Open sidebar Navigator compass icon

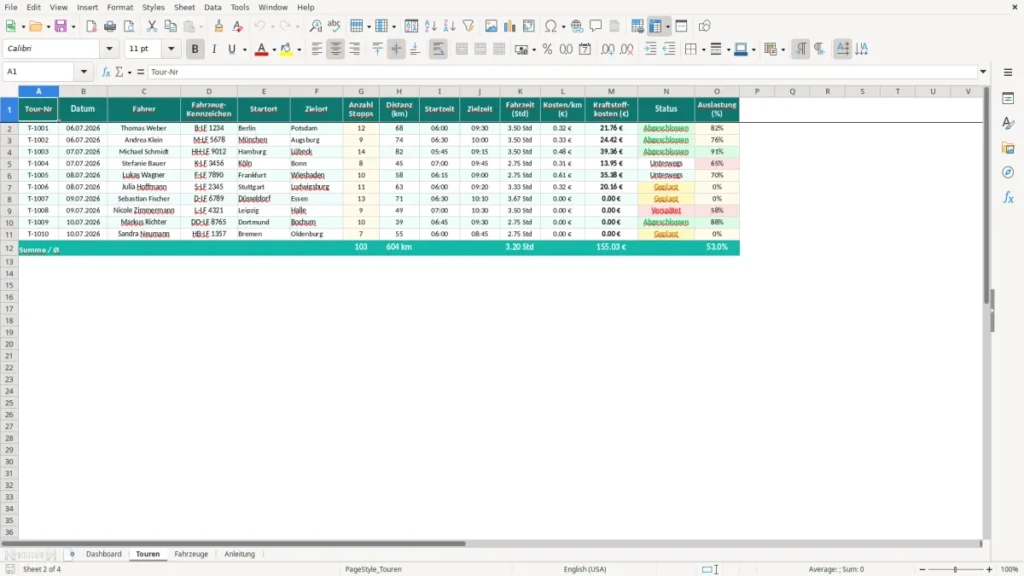coord(1008,172)
